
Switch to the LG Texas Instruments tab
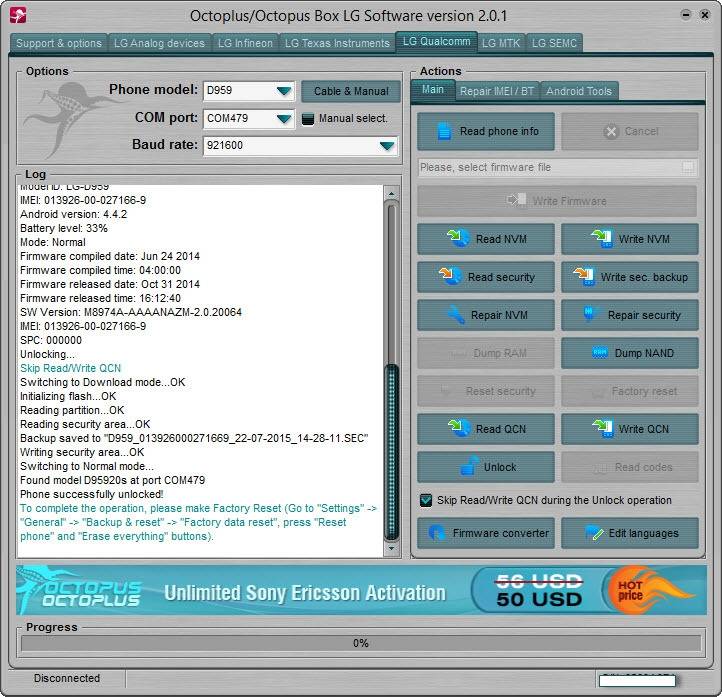point(337,43)
